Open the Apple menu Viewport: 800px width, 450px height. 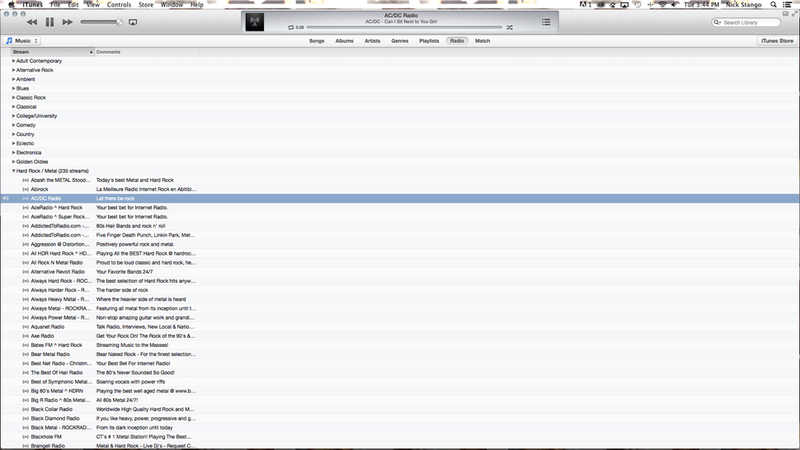click(x=11, y=5)
